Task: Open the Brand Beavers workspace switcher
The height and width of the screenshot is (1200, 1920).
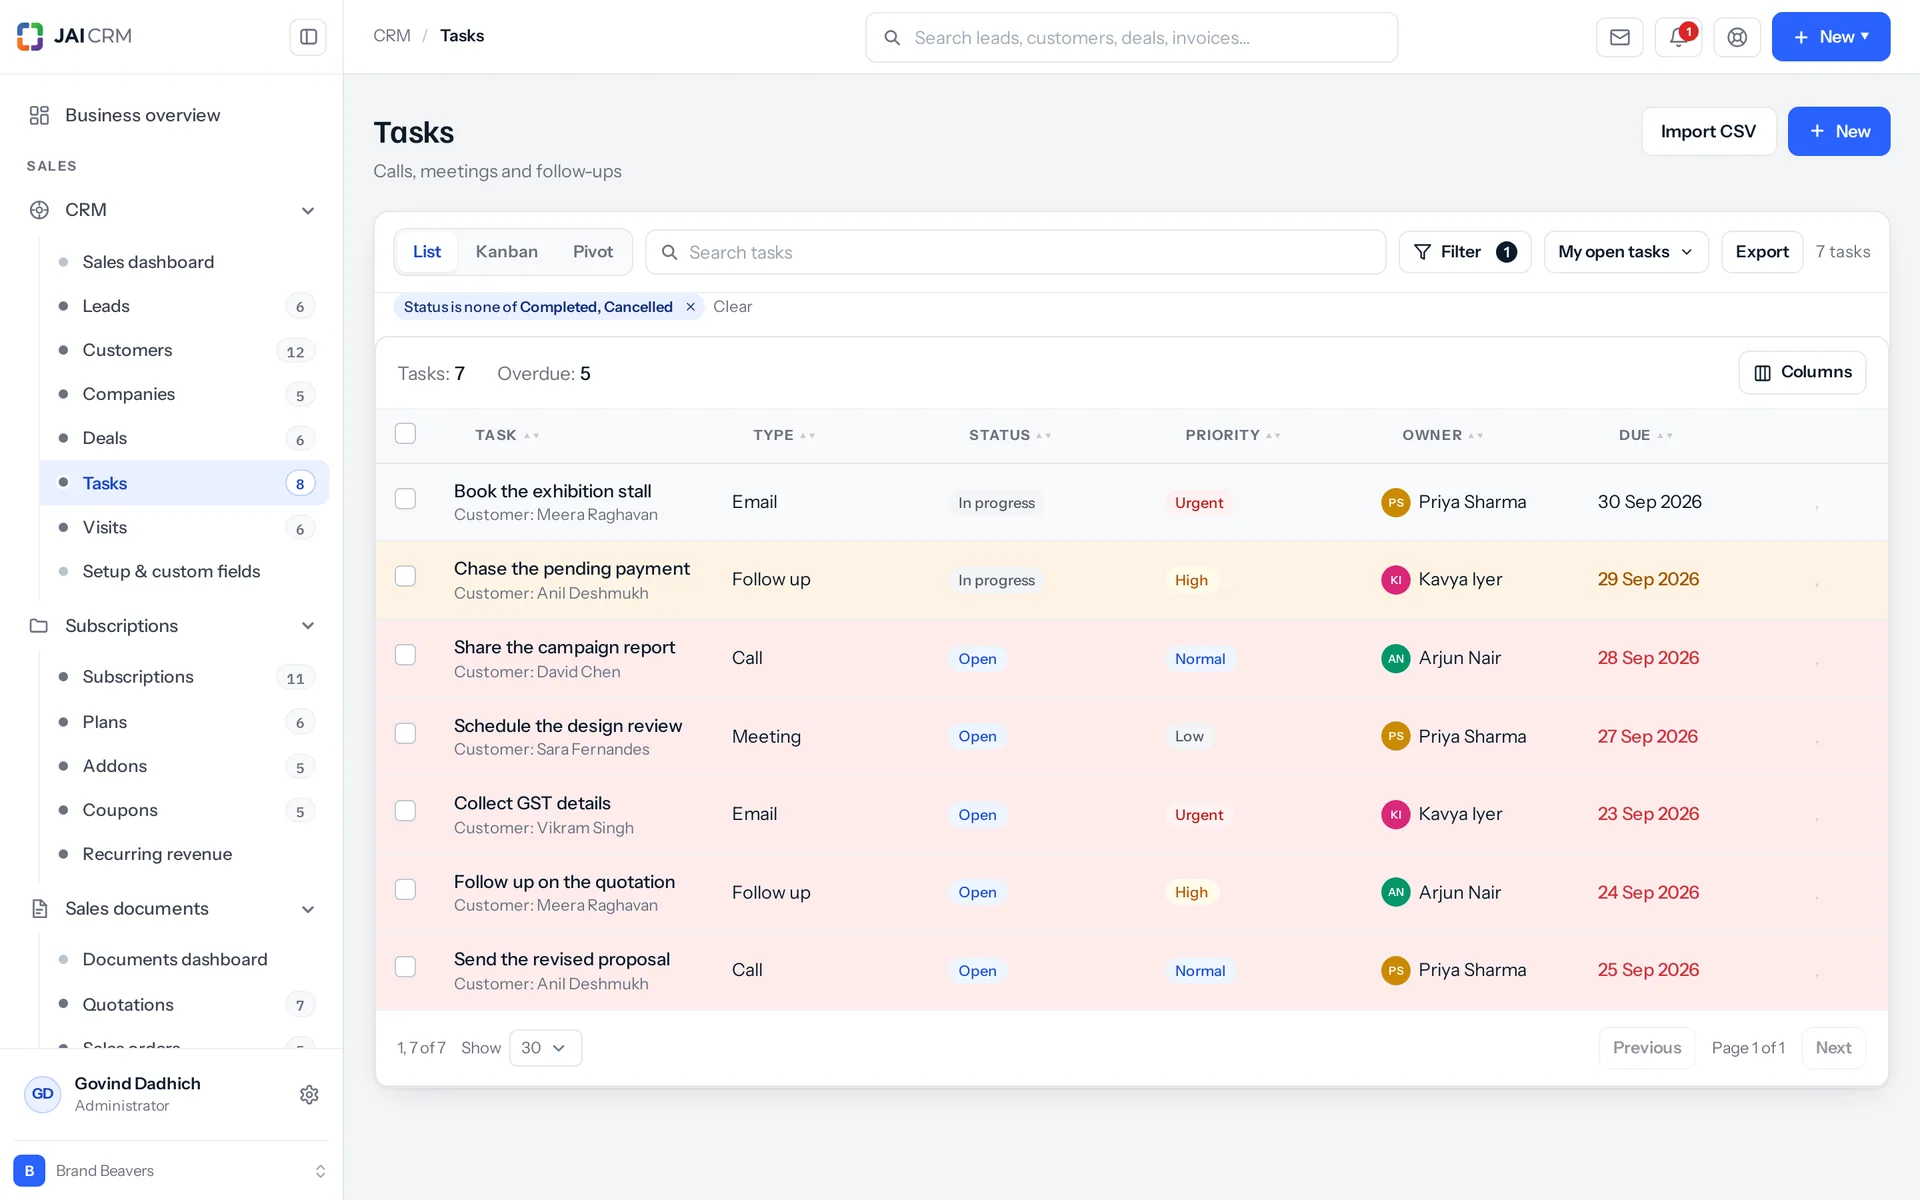Action: (x=171, y=1171)
